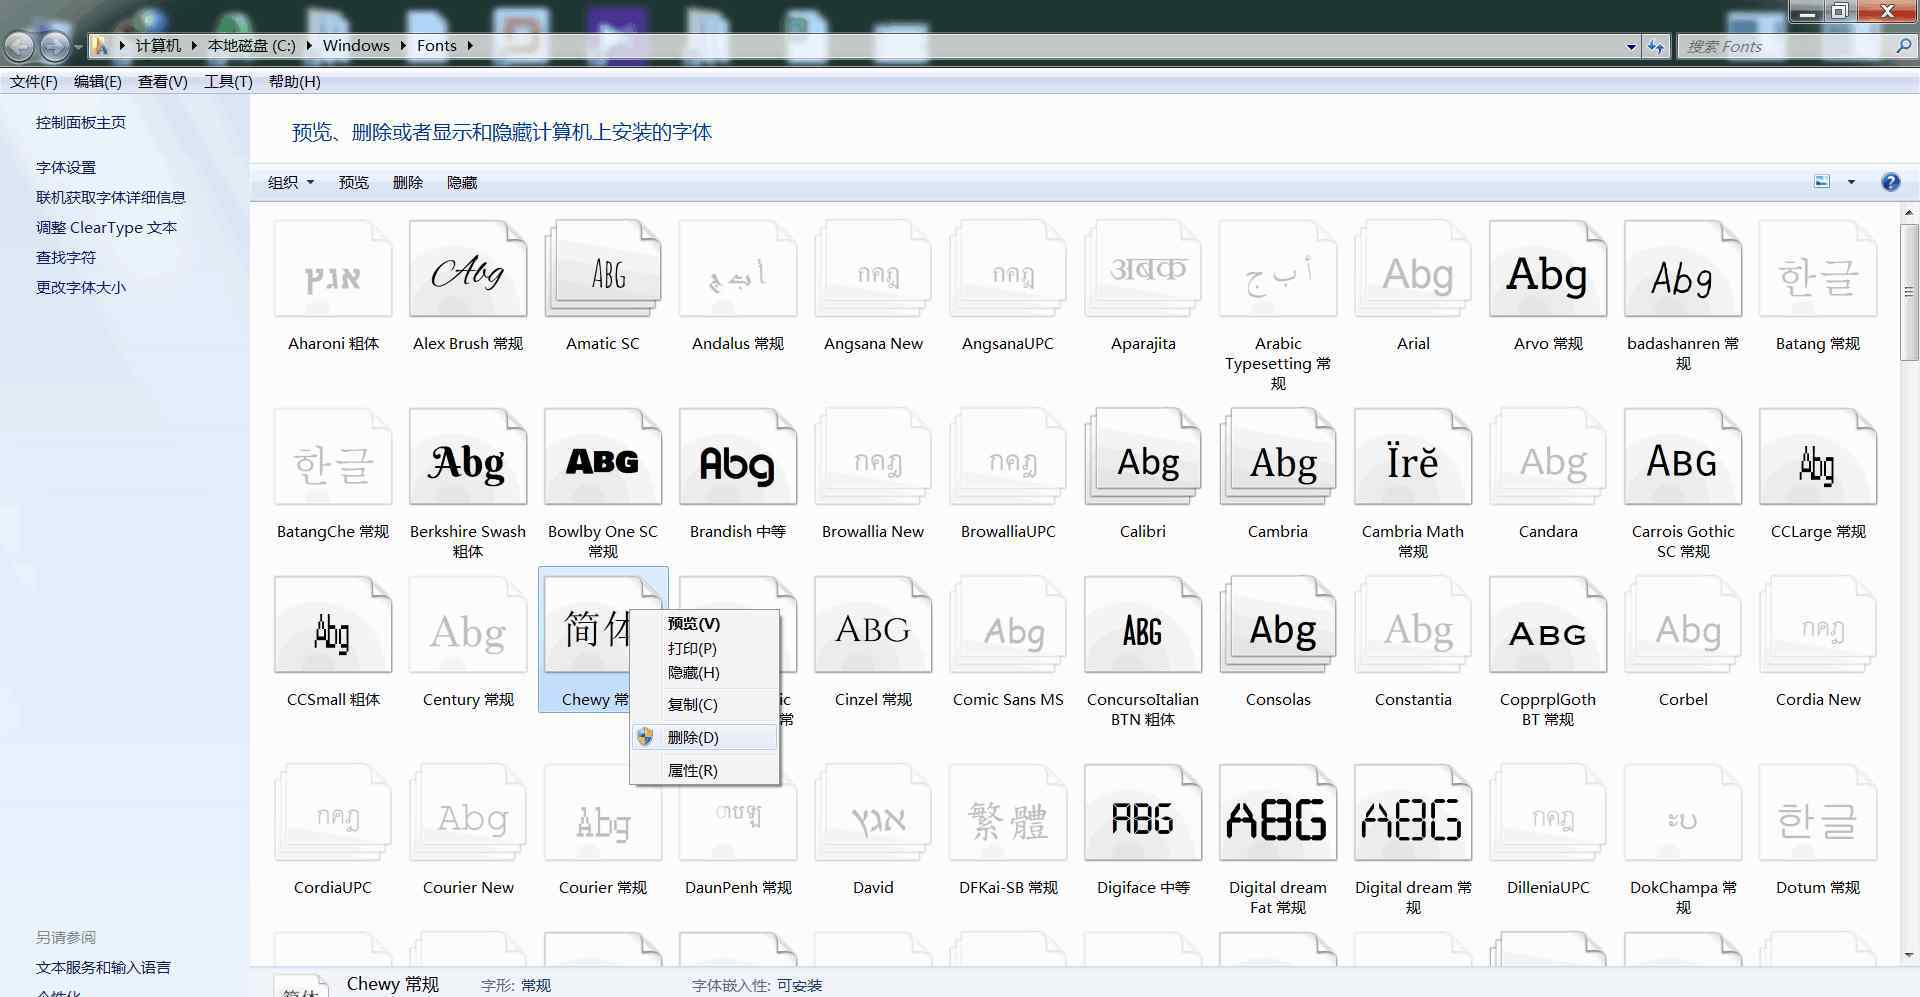Select the Amatic SC font family icon

point(603,270)
